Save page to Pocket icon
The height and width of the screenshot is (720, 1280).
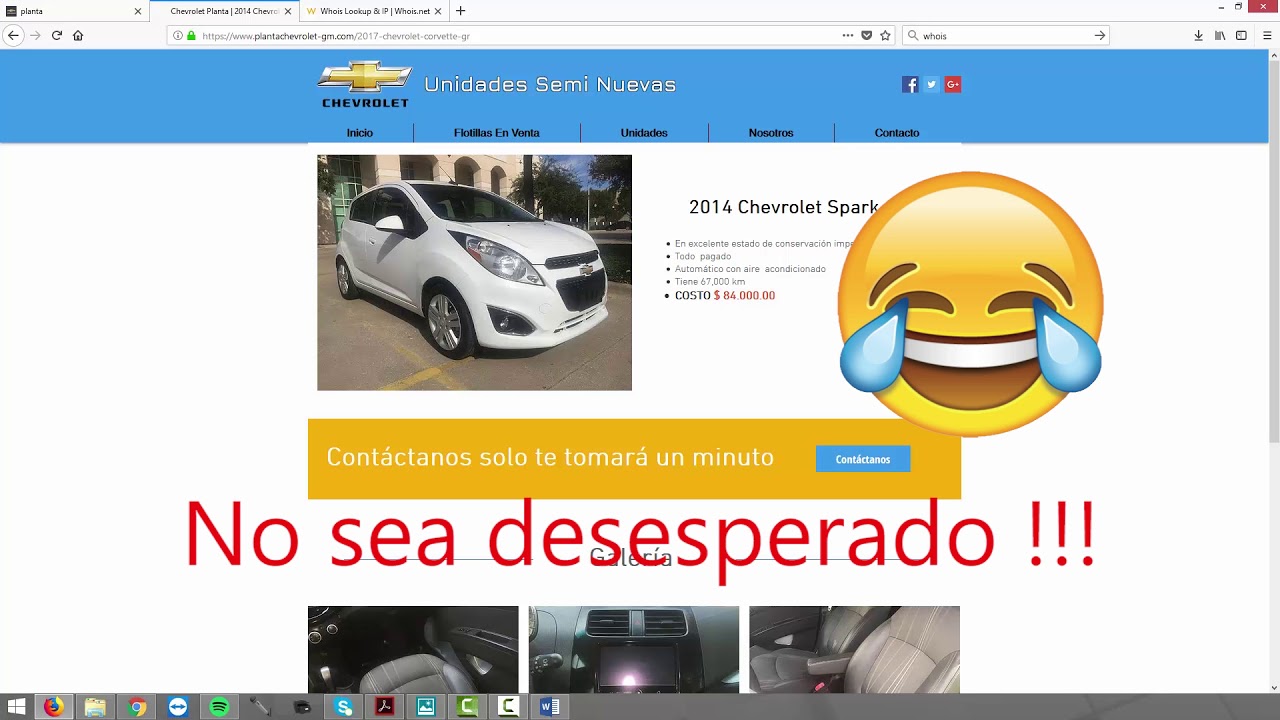pos(867,35)
